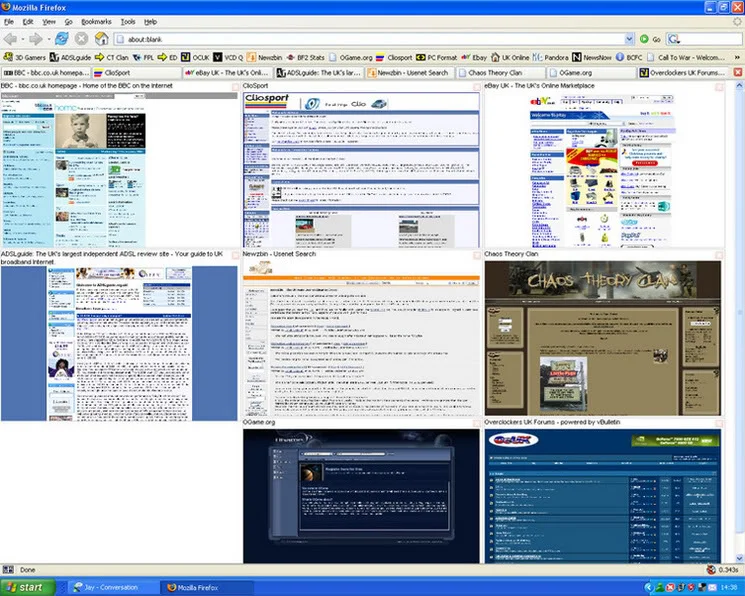Open the Tools menu

[x=128, y=22]
